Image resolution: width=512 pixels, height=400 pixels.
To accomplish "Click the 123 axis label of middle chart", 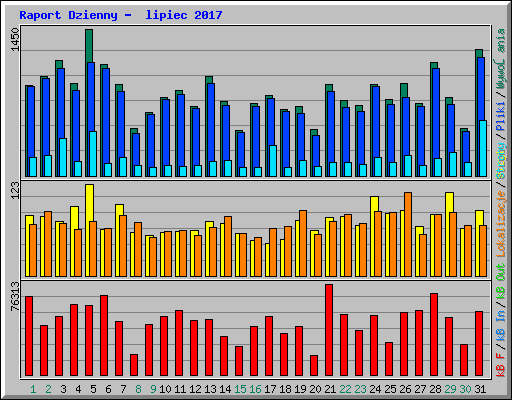I will coord(15,191).
